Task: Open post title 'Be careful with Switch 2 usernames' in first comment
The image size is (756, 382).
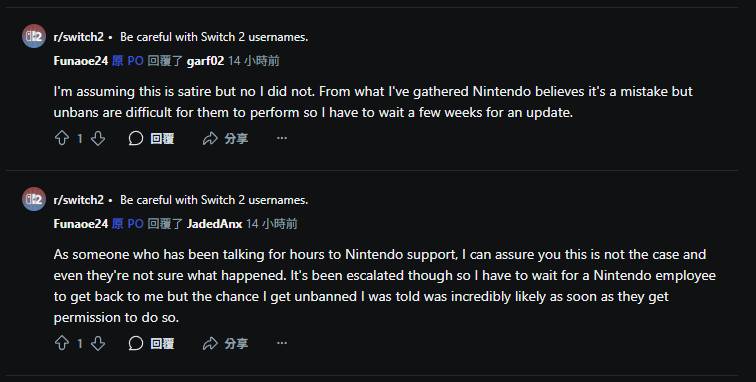Action: 214,37
